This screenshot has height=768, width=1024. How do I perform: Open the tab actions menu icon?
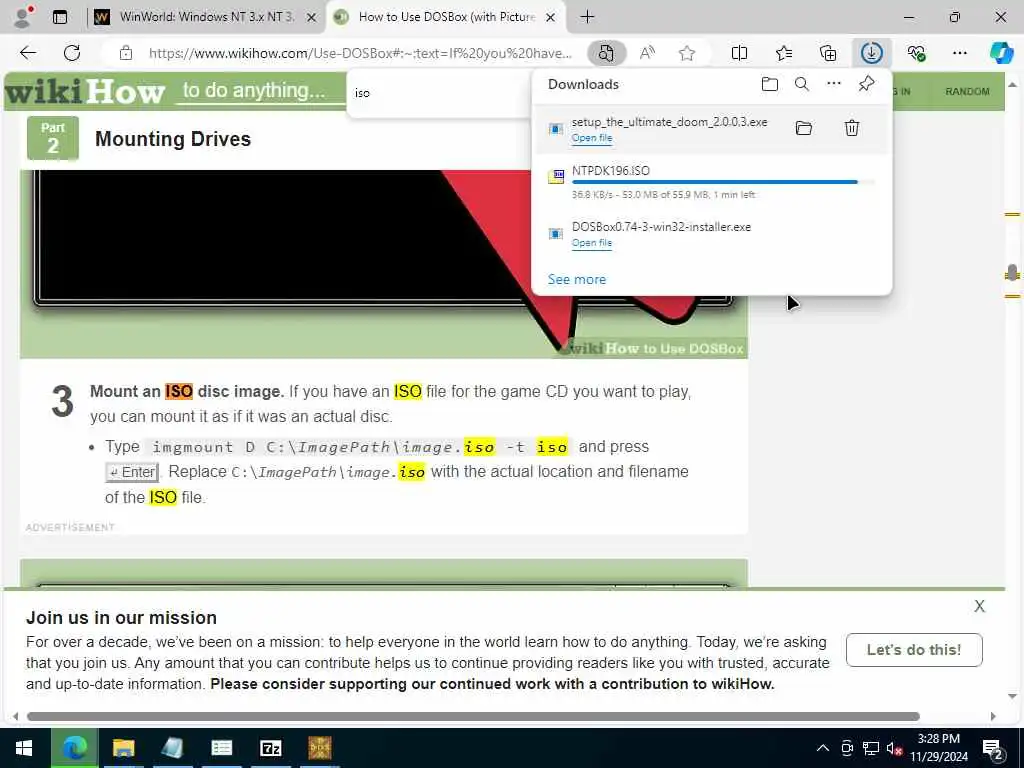pos(60,17)
